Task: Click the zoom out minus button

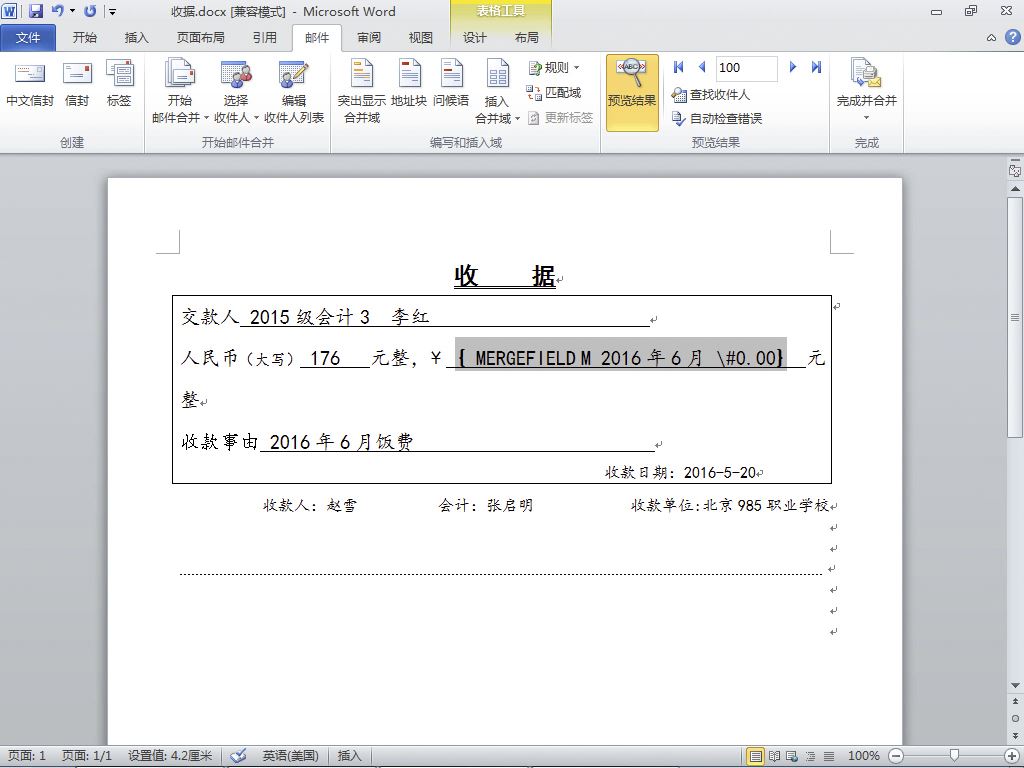Action: [896, 756]
